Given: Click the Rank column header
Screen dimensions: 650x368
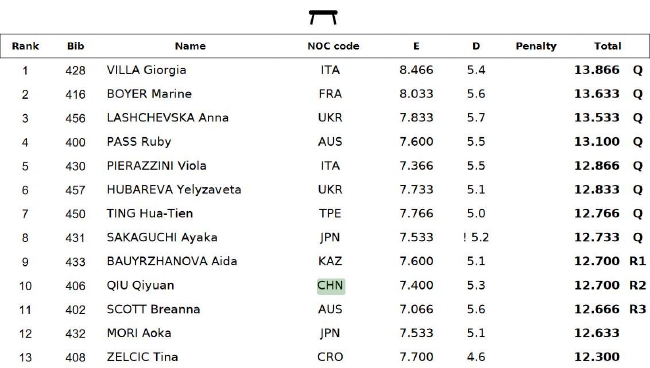Looking at the screenshot, I should pos(25,46).
